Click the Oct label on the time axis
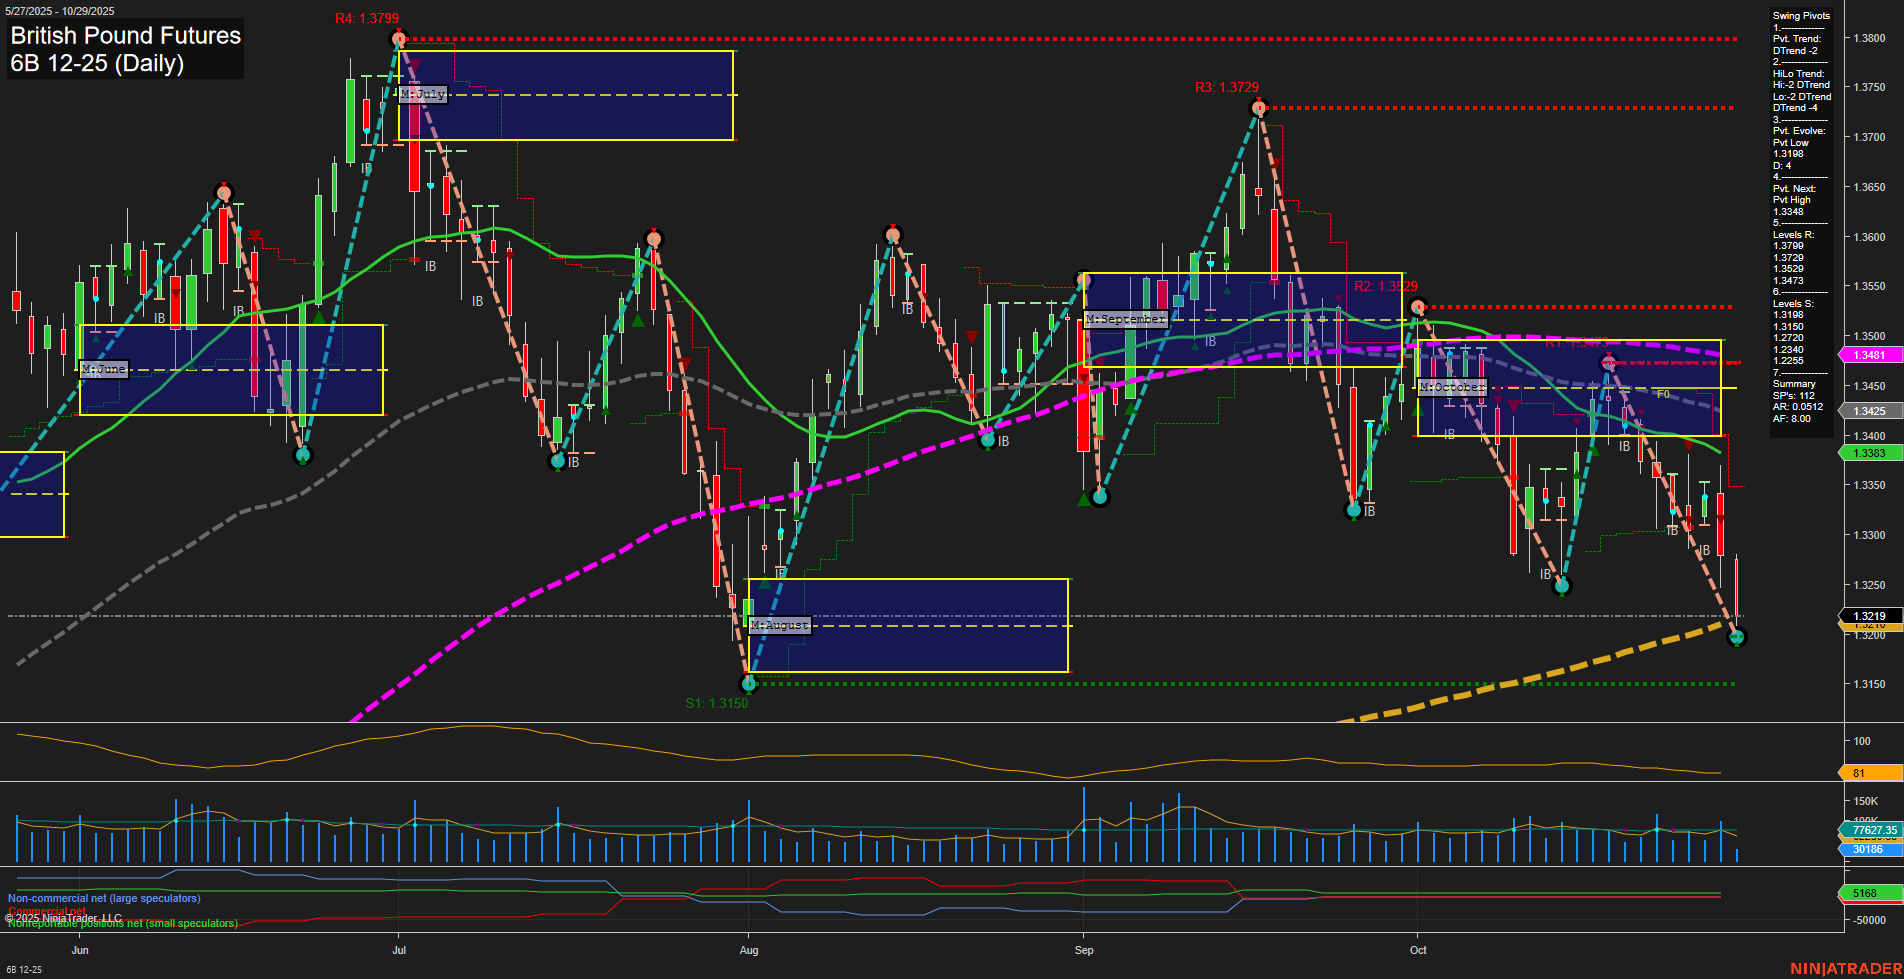The width and height of the screenshot is (1904, 979). pos(1419,950)
